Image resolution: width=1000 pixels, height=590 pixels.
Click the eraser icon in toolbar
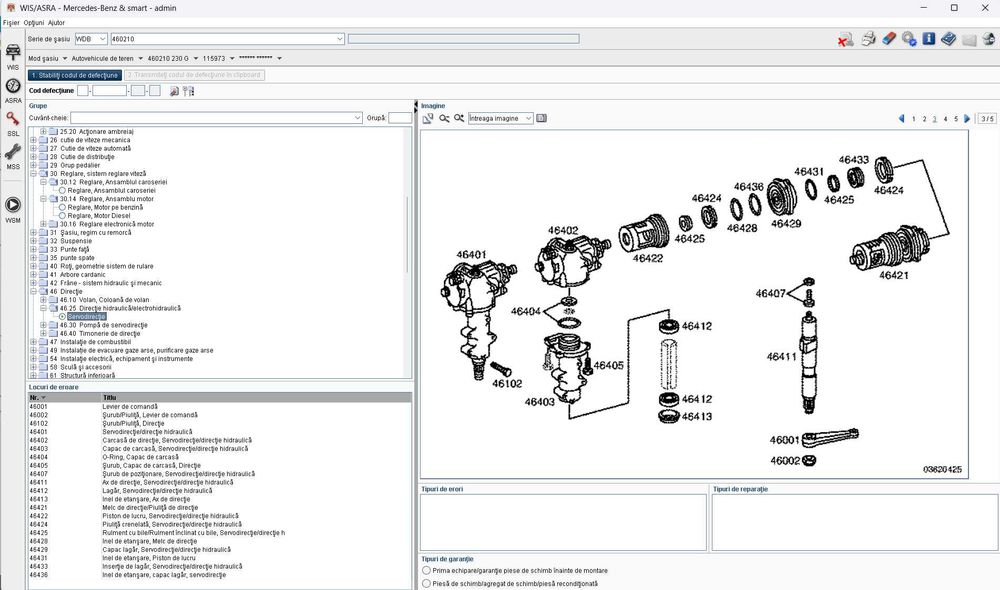889,39
